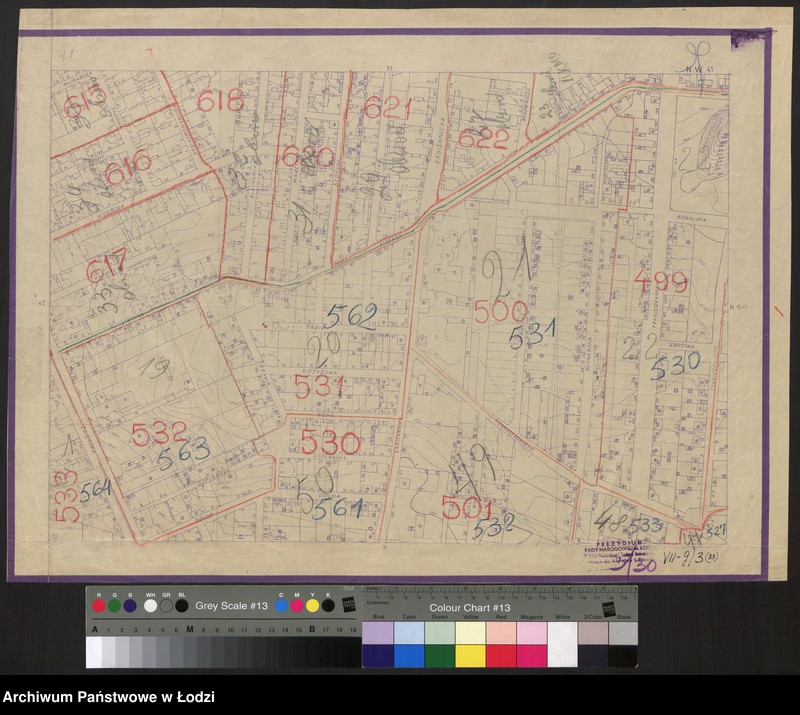The width and height of the screenshot is (800, 715).
Task: Click 'Archiwum Państwowe w Łodzi' caption
Action: point(109,697)
